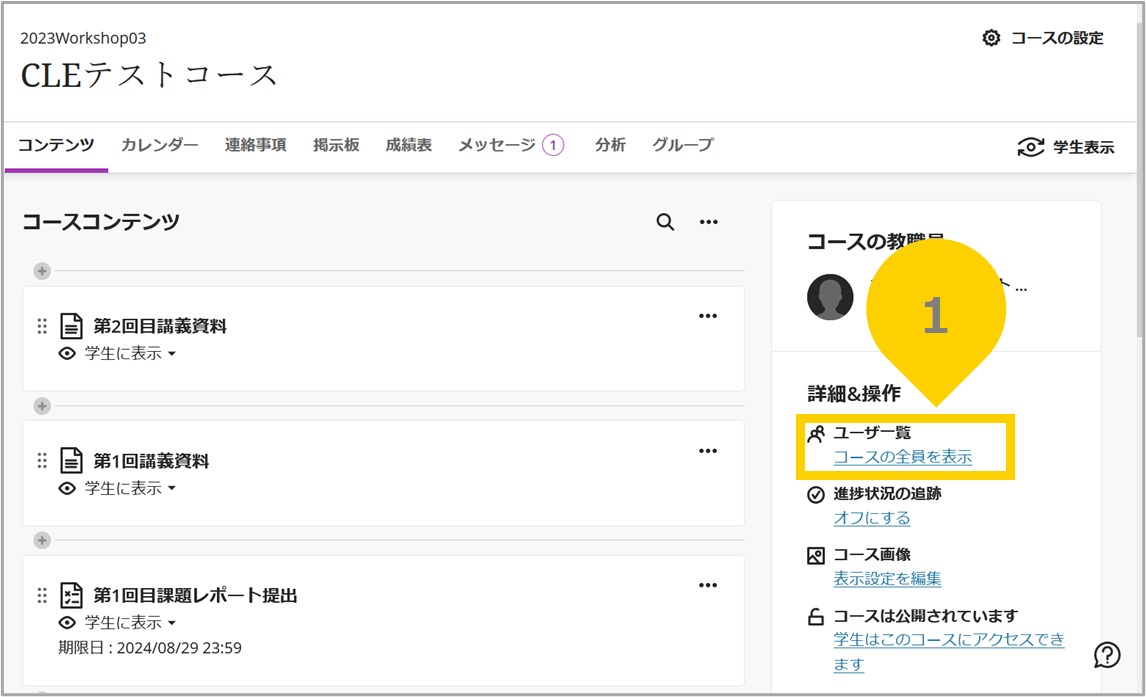Click the student view eye icon
1146x697 pixels.
point(1031,147)
